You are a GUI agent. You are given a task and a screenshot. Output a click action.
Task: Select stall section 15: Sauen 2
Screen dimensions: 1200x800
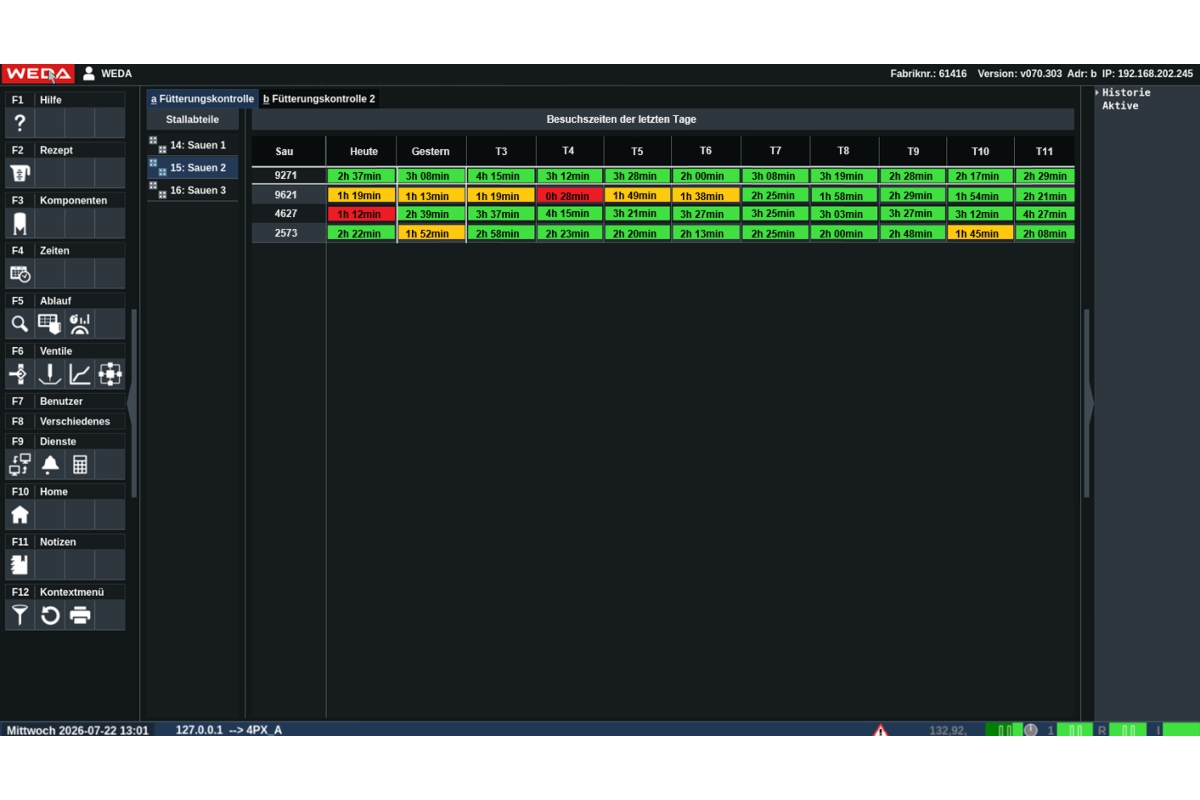193,167
